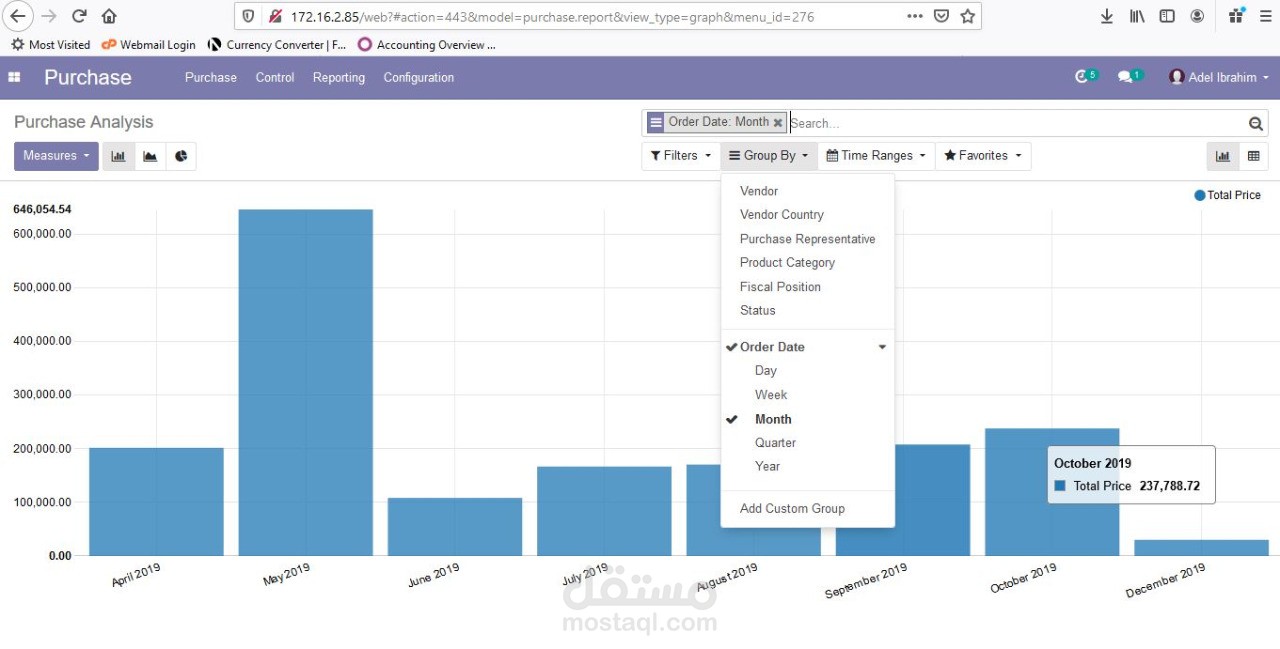Switch to pie chart view
The width and height of the screenshot is (1280, 649).
click(x=181, y=156)
